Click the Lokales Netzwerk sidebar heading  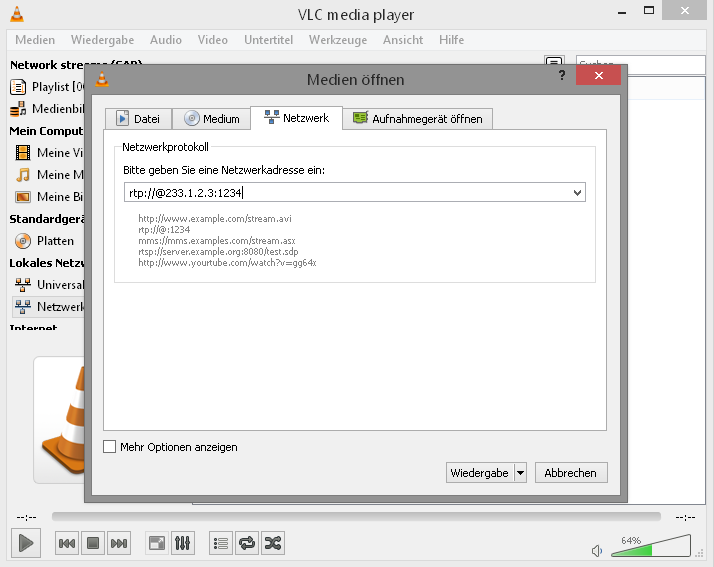47,263
